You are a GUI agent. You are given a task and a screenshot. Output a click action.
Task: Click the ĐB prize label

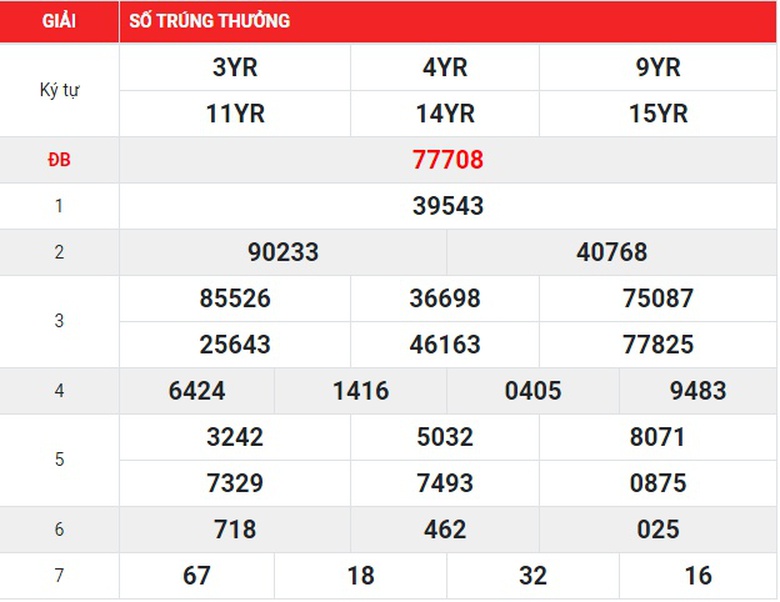pos(59,160)
